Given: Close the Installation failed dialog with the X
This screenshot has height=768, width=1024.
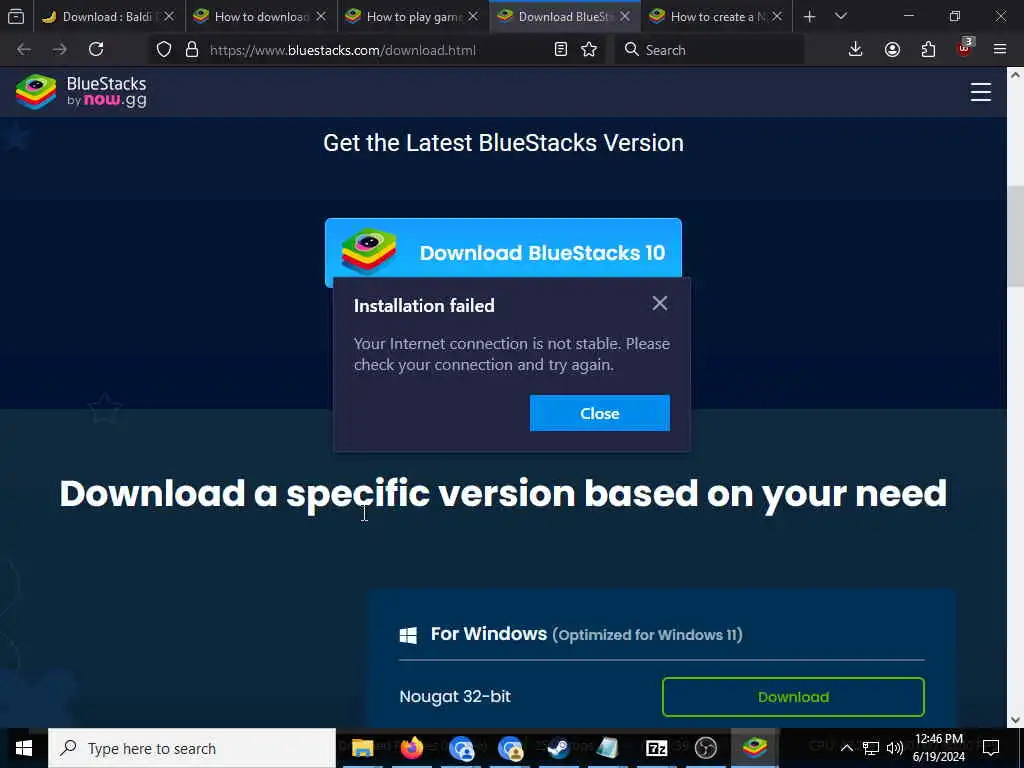Looking at the screenshot, I should pyautogui.click(x=660, y=303).
